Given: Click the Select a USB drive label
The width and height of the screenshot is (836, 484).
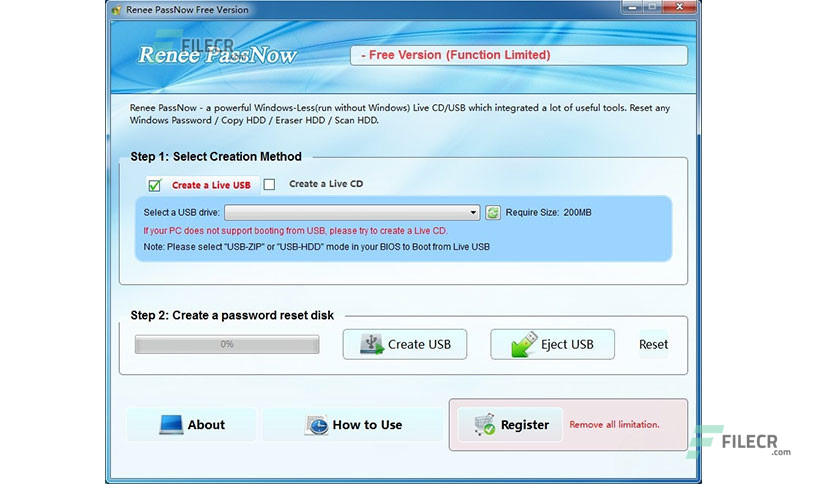Looking at the screenshot, I should [181, 213].
